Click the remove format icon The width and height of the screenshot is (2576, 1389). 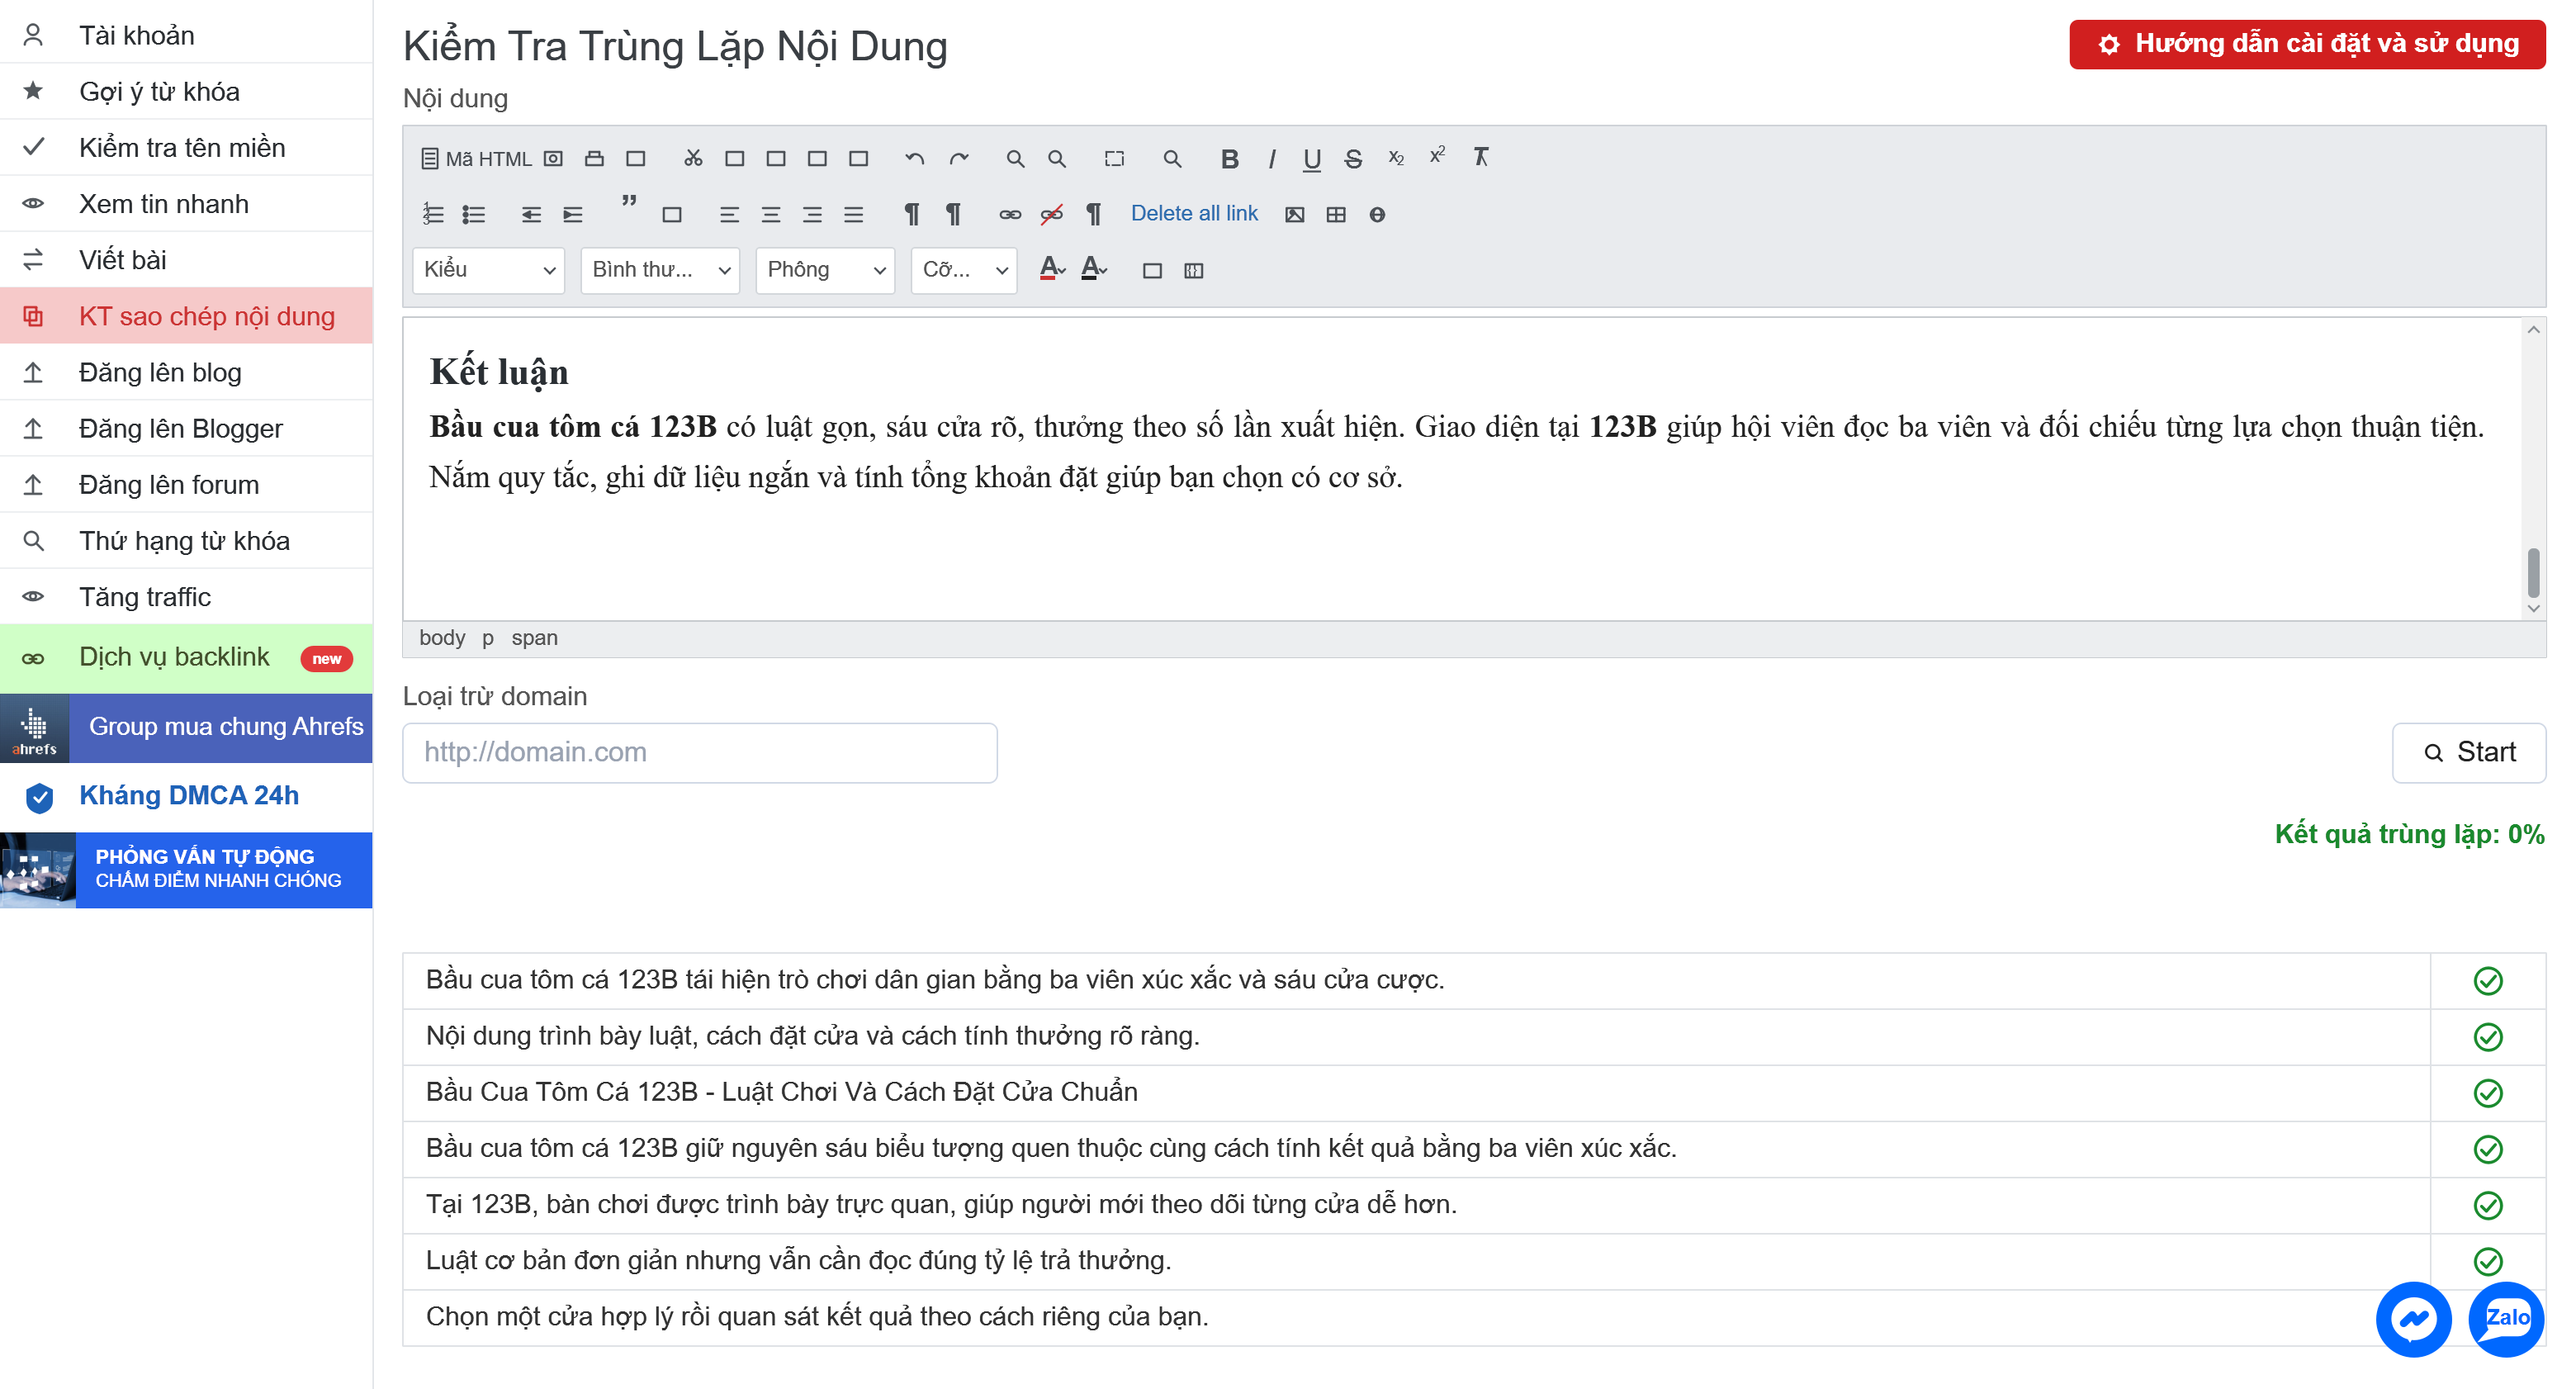[1481, 157]
